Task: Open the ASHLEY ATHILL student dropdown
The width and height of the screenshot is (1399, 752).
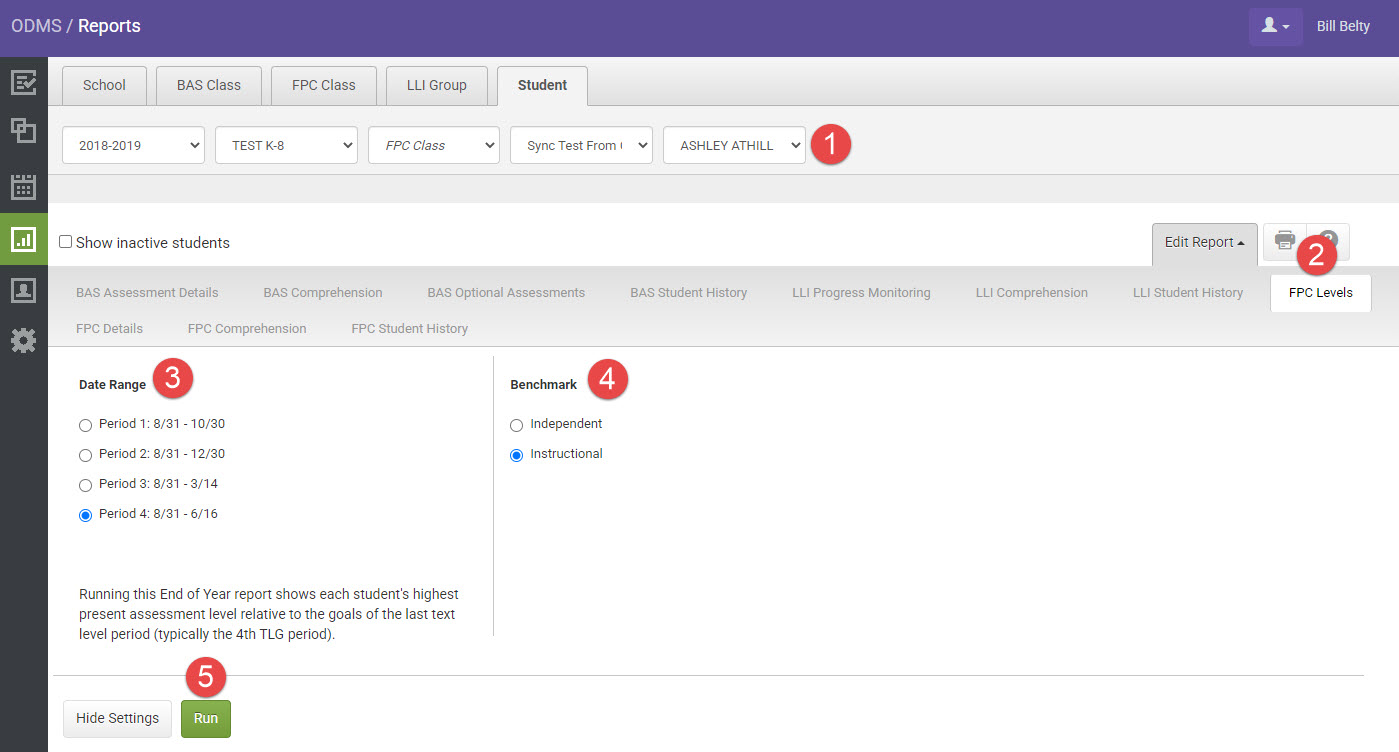Action: pos(734,145)
